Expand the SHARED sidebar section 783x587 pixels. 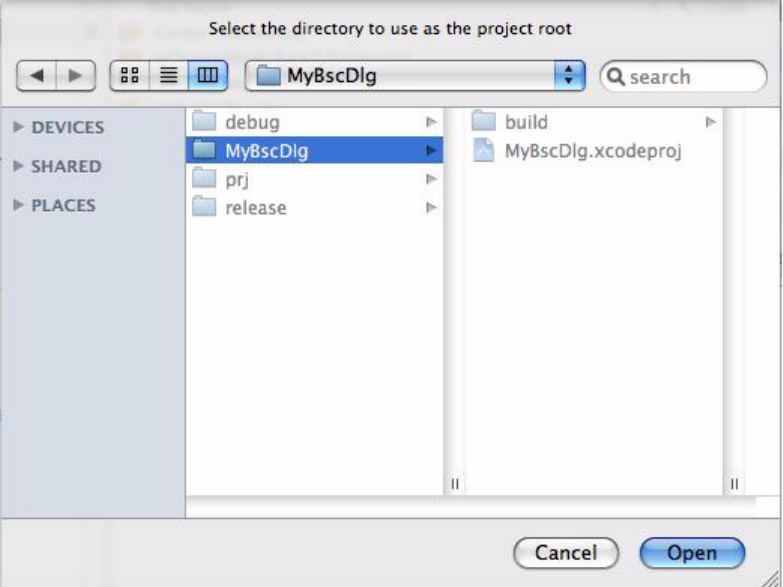(x=18, y=165)
